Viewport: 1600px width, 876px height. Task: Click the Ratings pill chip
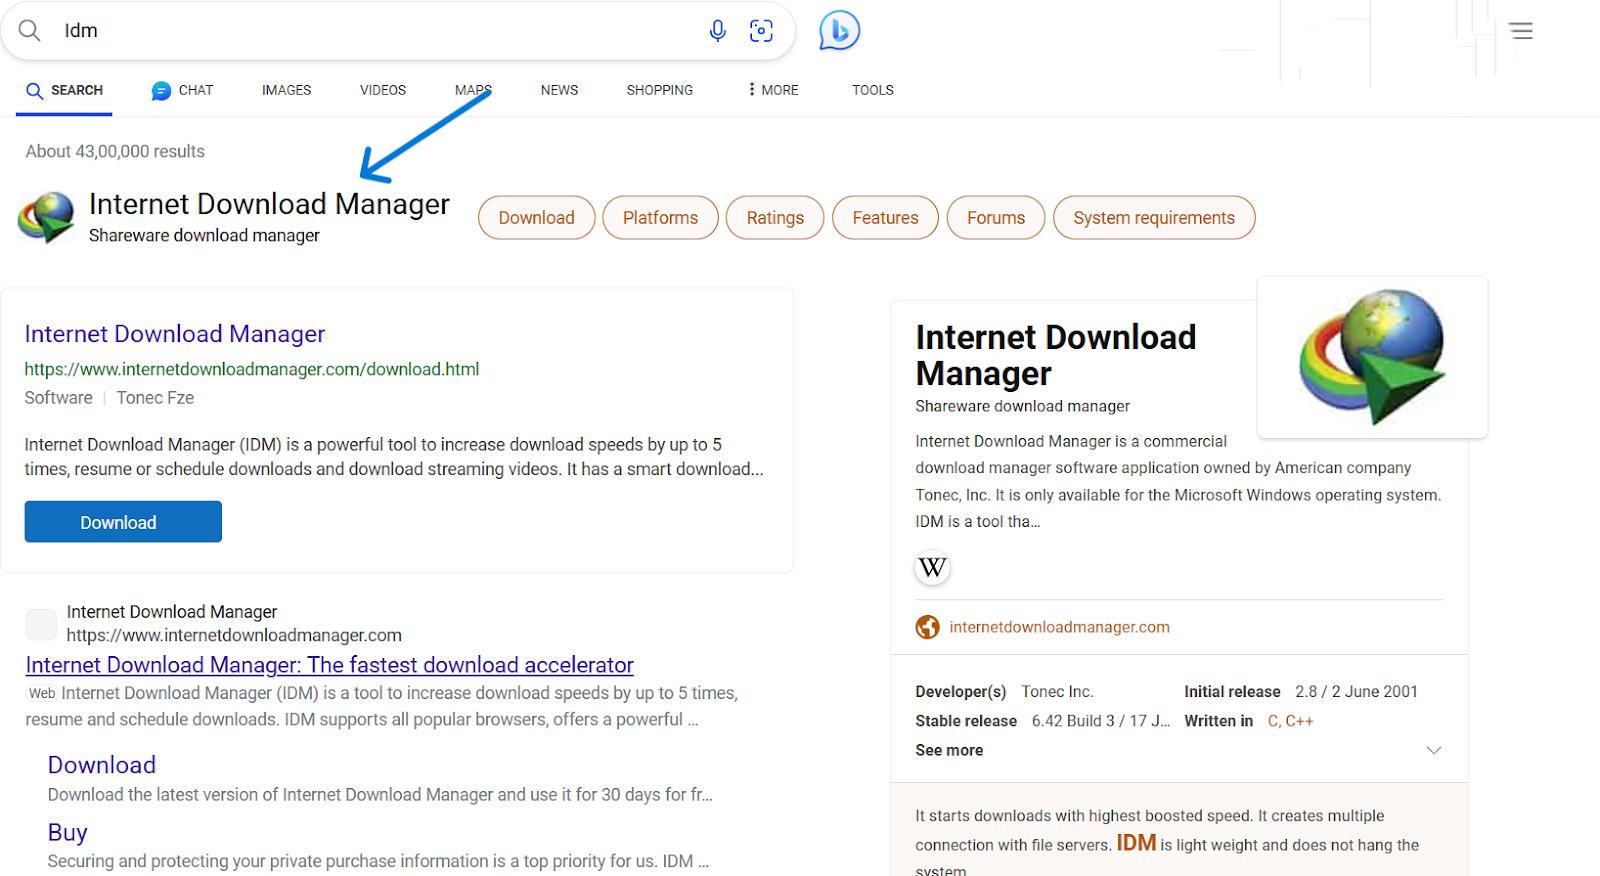[x=775, y=218]
